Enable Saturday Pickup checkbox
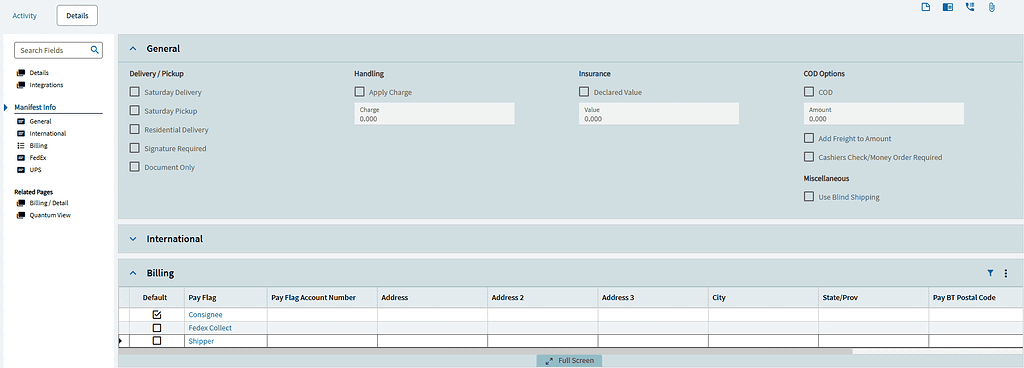Image resolution: width=1024 pixels, height=368 pixels. coord(135,110)
